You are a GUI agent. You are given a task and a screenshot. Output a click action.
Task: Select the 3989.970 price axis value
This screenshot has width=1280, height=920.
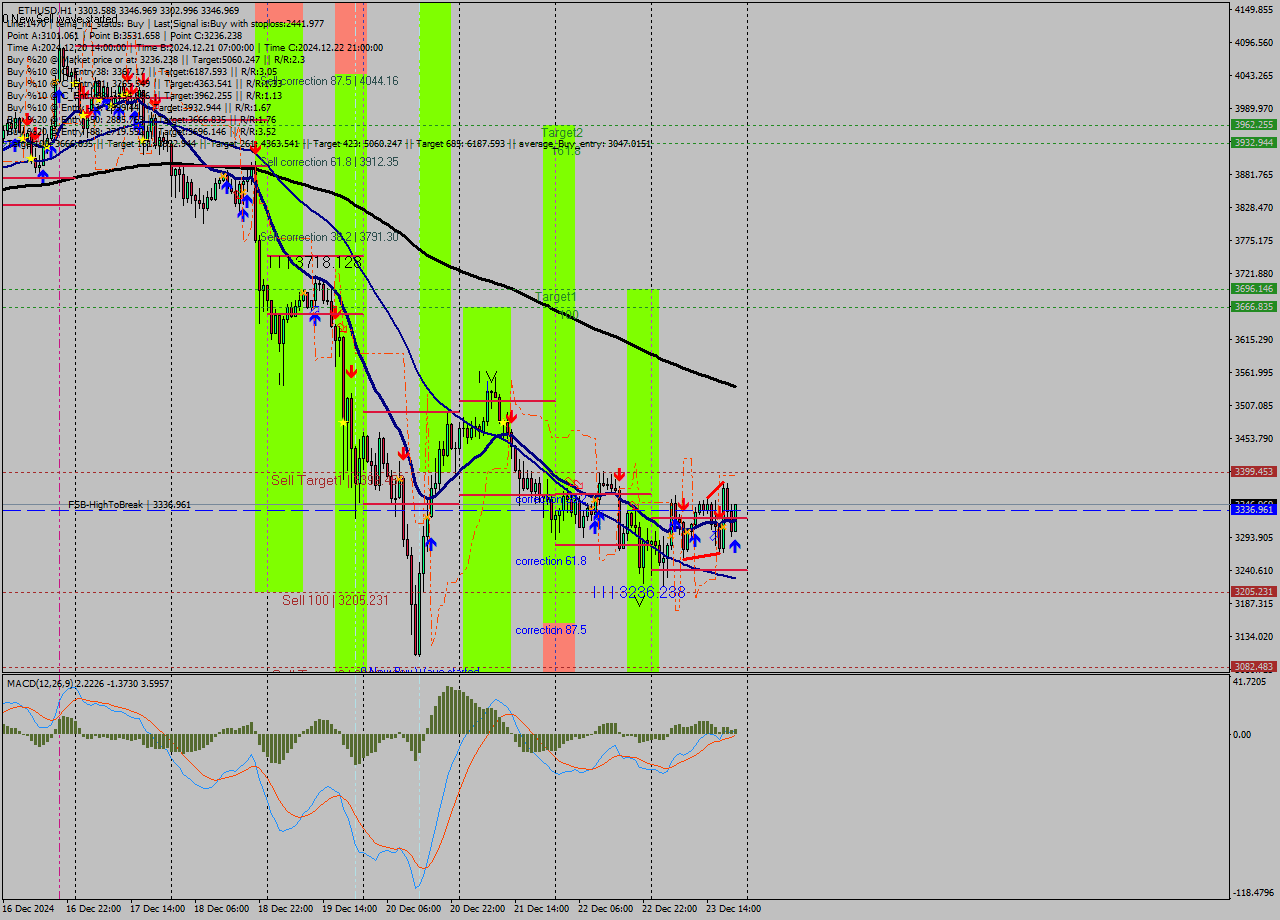click(x=1256, y=108)
